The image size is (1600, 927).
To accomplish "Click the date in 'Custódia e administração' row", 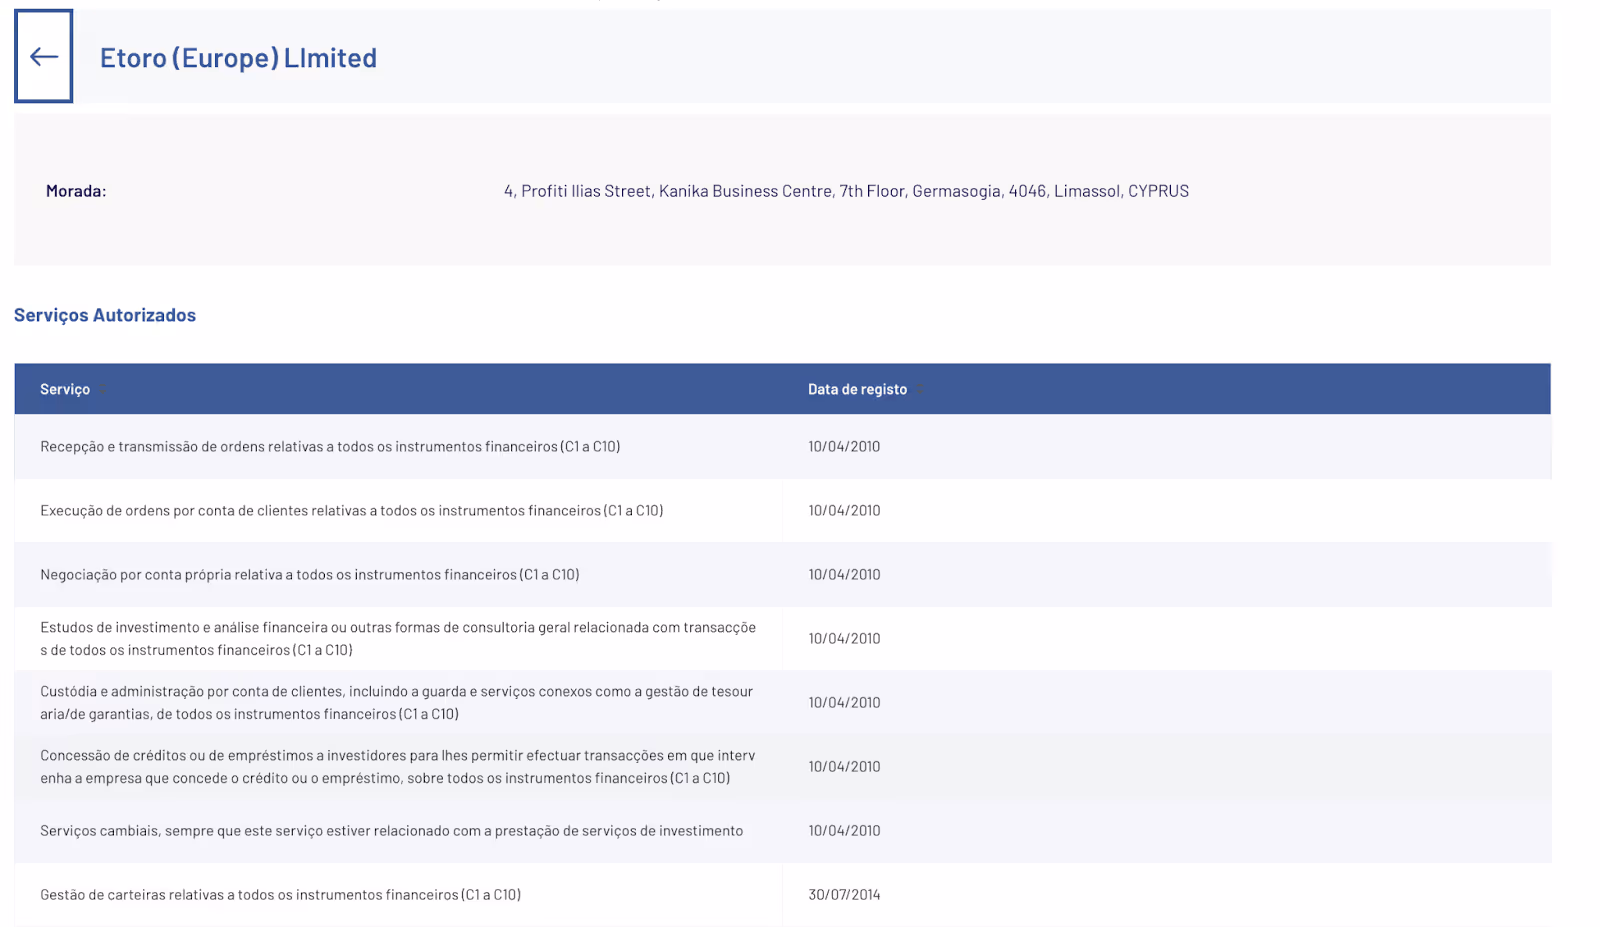I will tap(844, 703).
